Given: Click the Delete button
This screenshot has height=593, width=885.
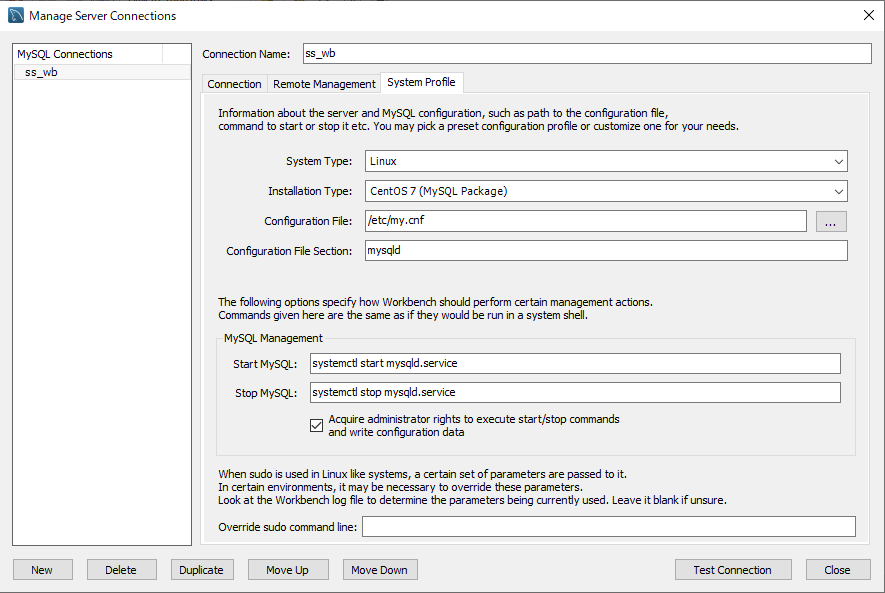Looking at the screenshot, I should coord(121,570).
